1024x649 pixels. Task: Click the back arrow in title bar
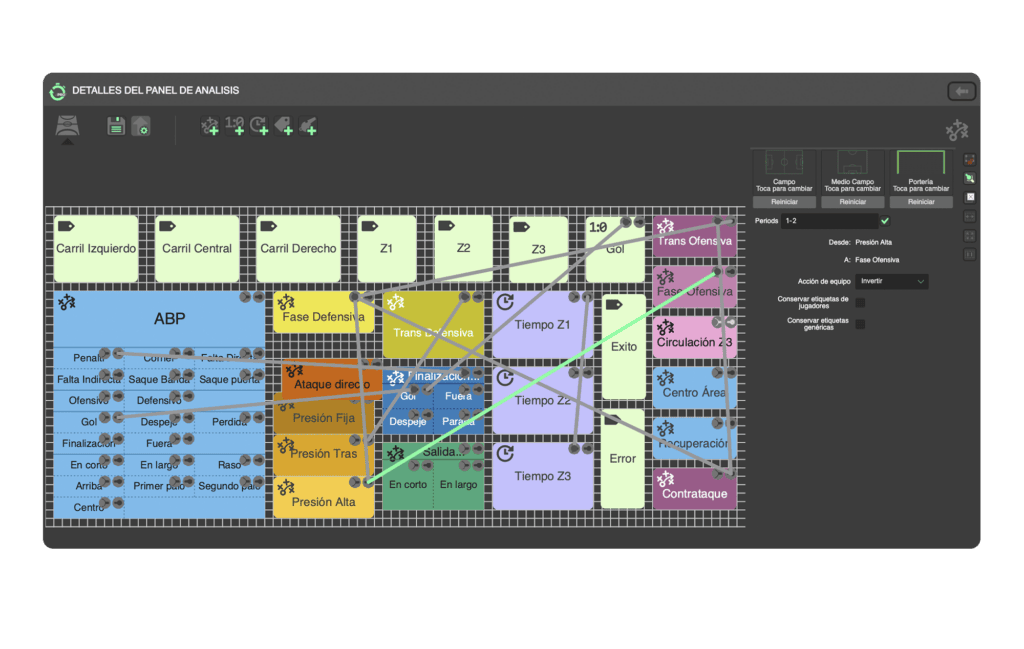[x=961, y=91]
